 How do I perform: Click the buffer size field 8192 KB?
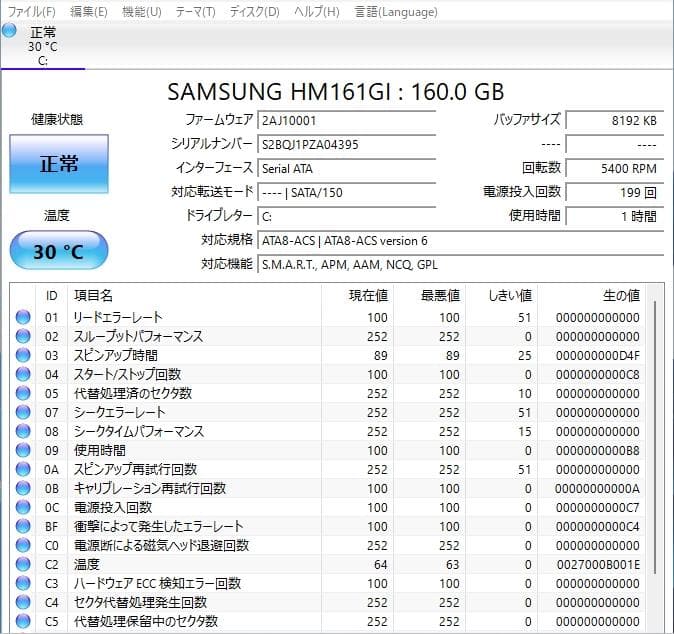click(x=615, y=120)
